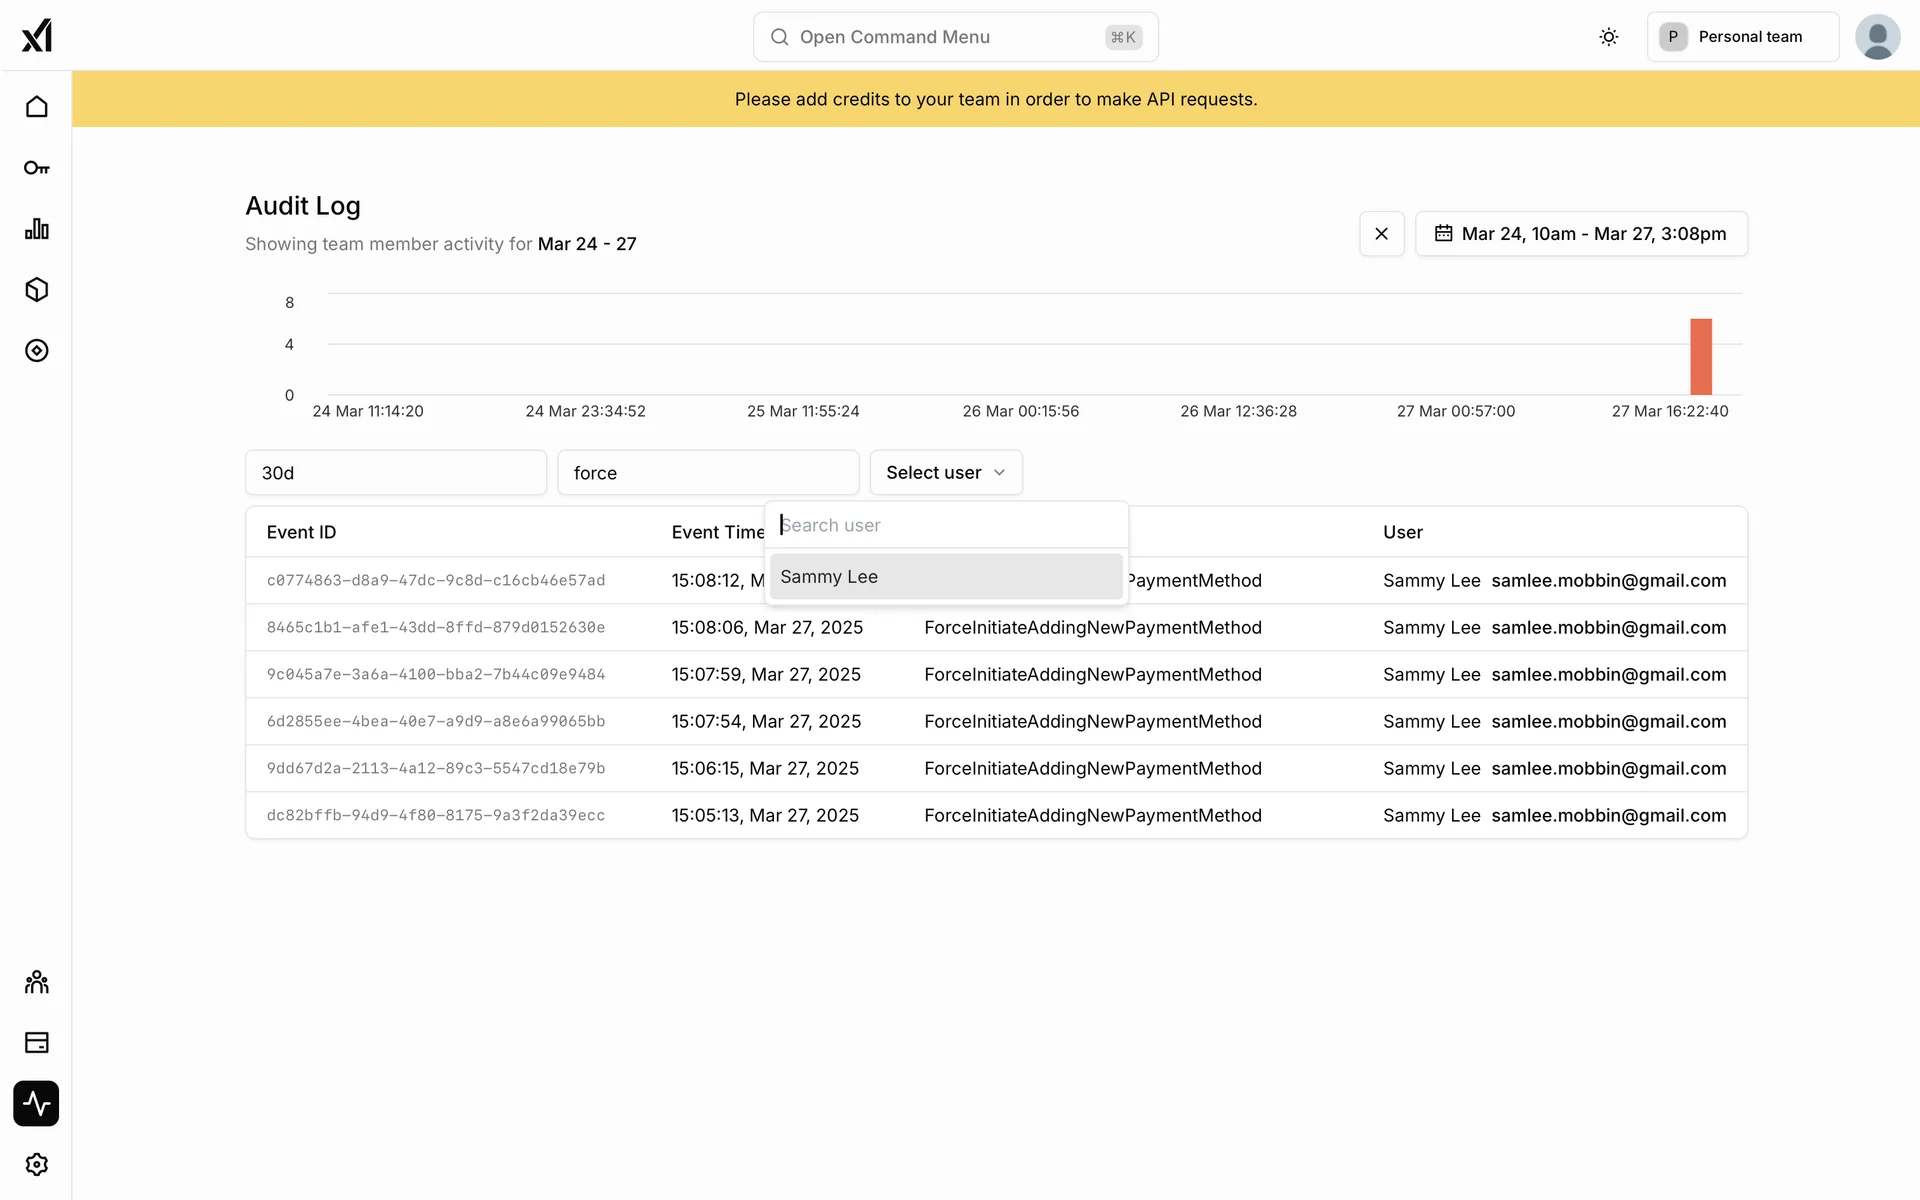Open the settings gear sidebar icon
This screenshot has height=1200, width=1920.
(37, 1165)
